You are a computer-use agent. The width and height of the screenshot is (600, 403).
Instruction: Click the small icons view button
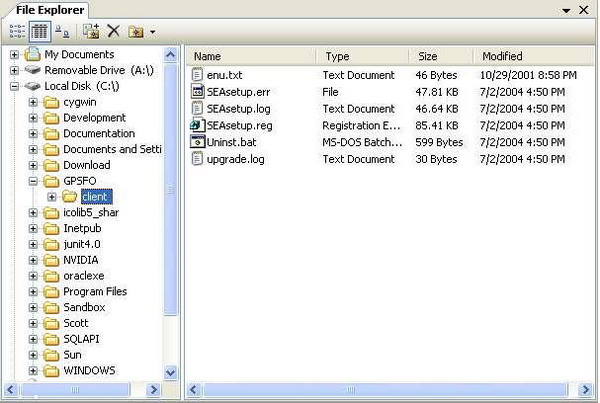click(x=62, y=31)
